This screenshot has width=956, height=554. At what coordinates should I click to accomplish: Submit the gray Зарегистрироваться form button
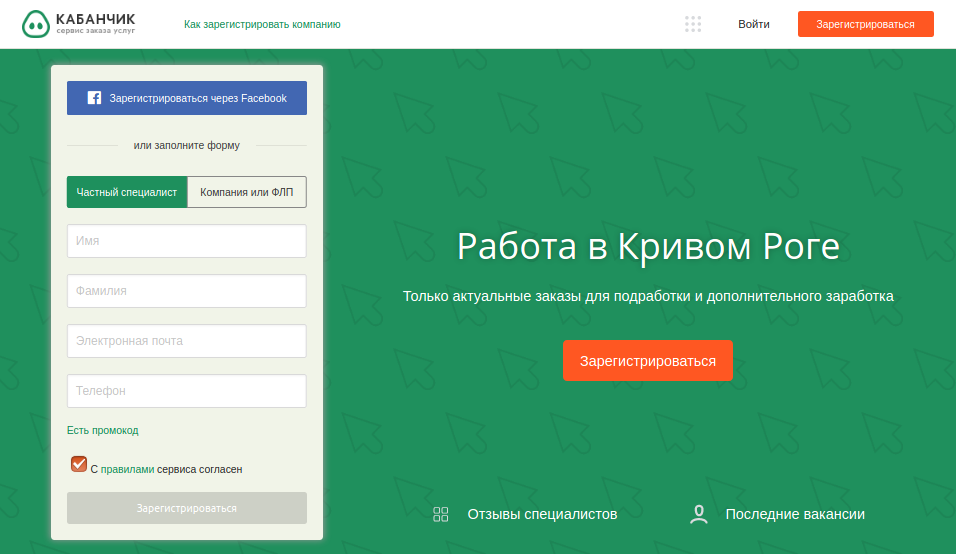point(187,508)
